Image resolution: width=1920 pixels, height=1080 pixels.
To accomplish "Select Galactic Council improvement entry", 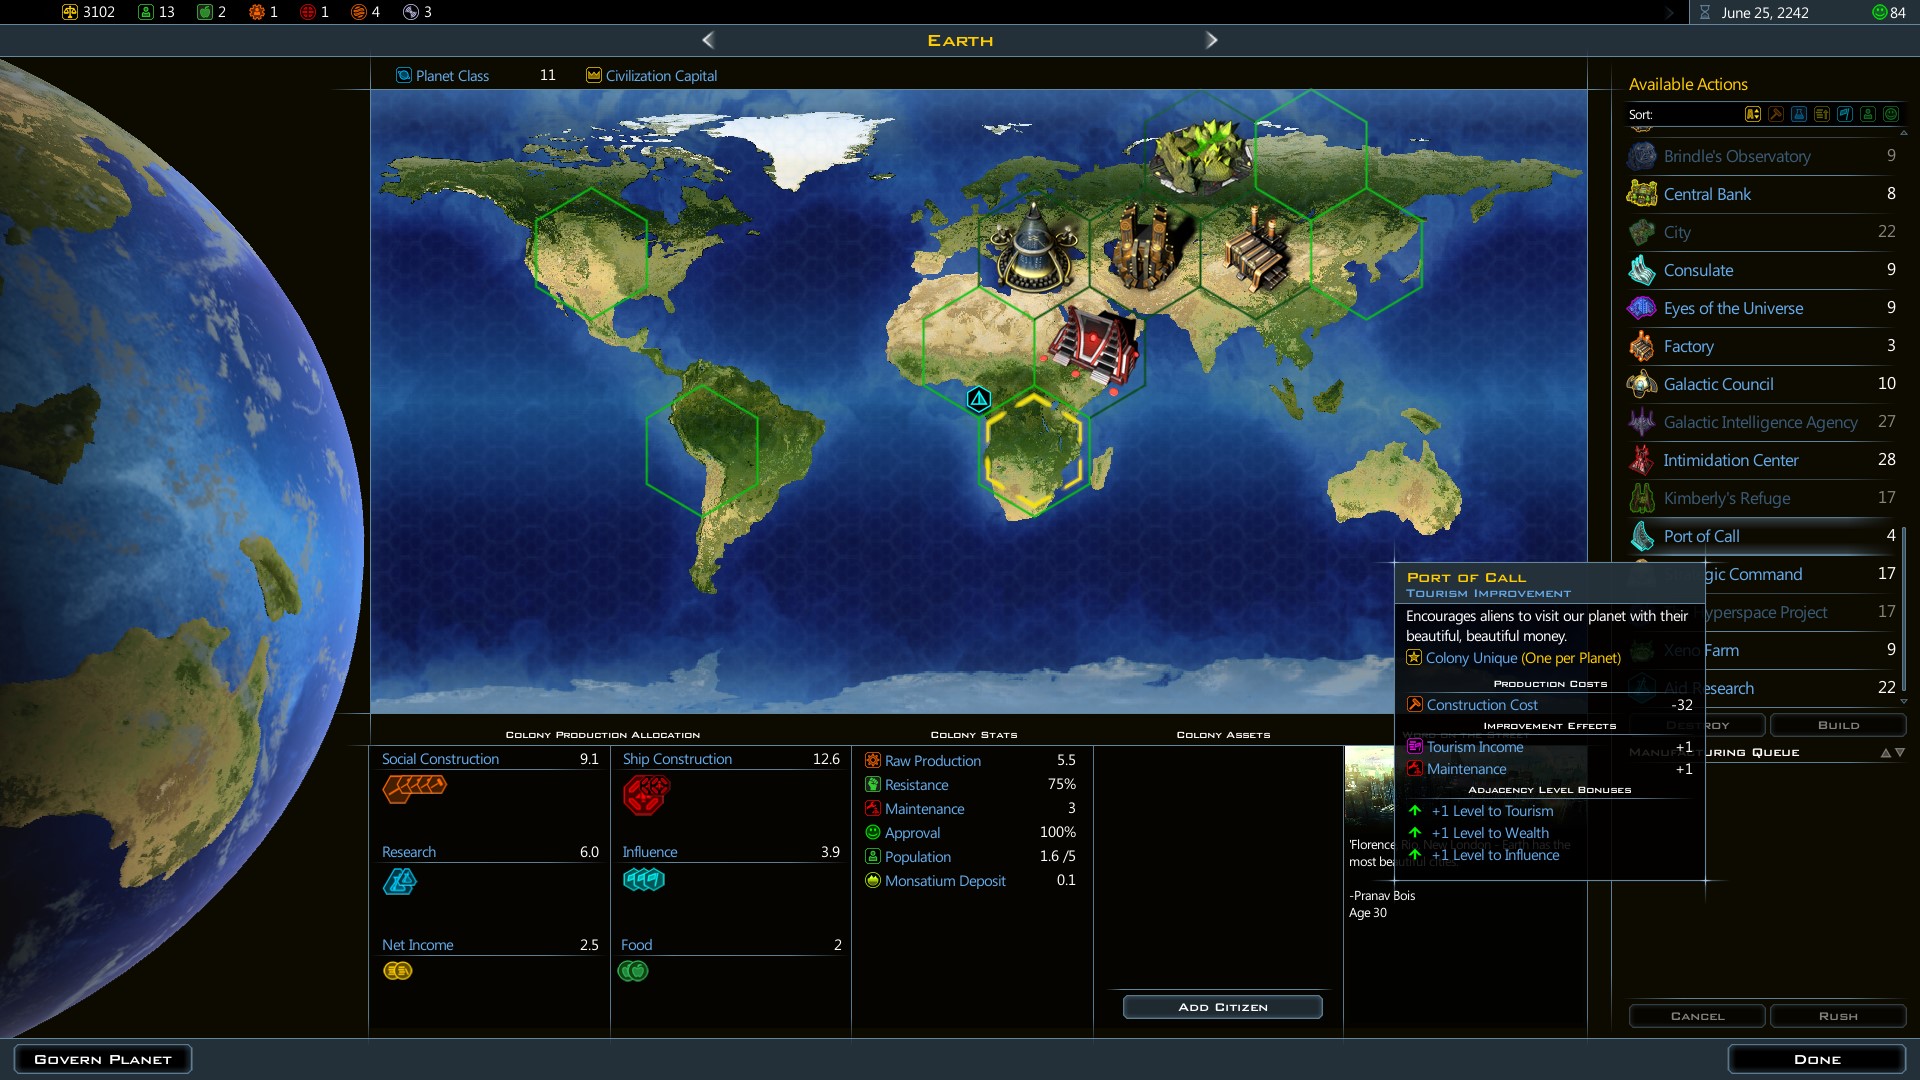I will point(1718,384).
